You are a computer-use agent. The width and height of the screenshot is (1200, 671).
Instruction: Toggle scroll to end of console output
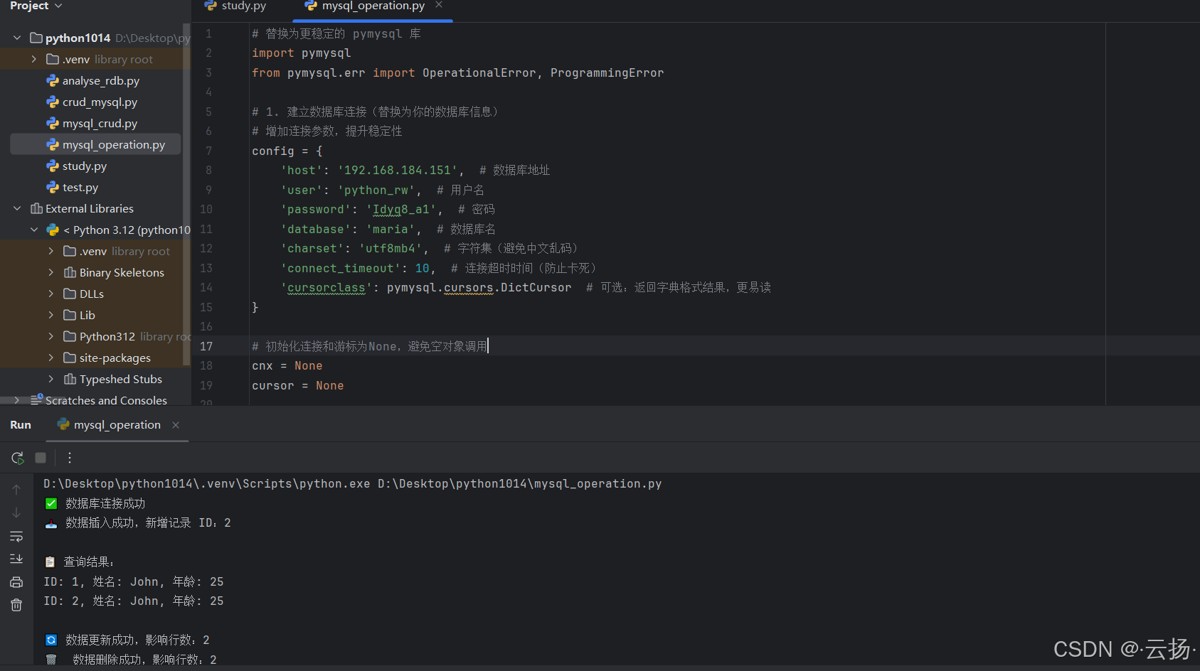click(16, 559)
